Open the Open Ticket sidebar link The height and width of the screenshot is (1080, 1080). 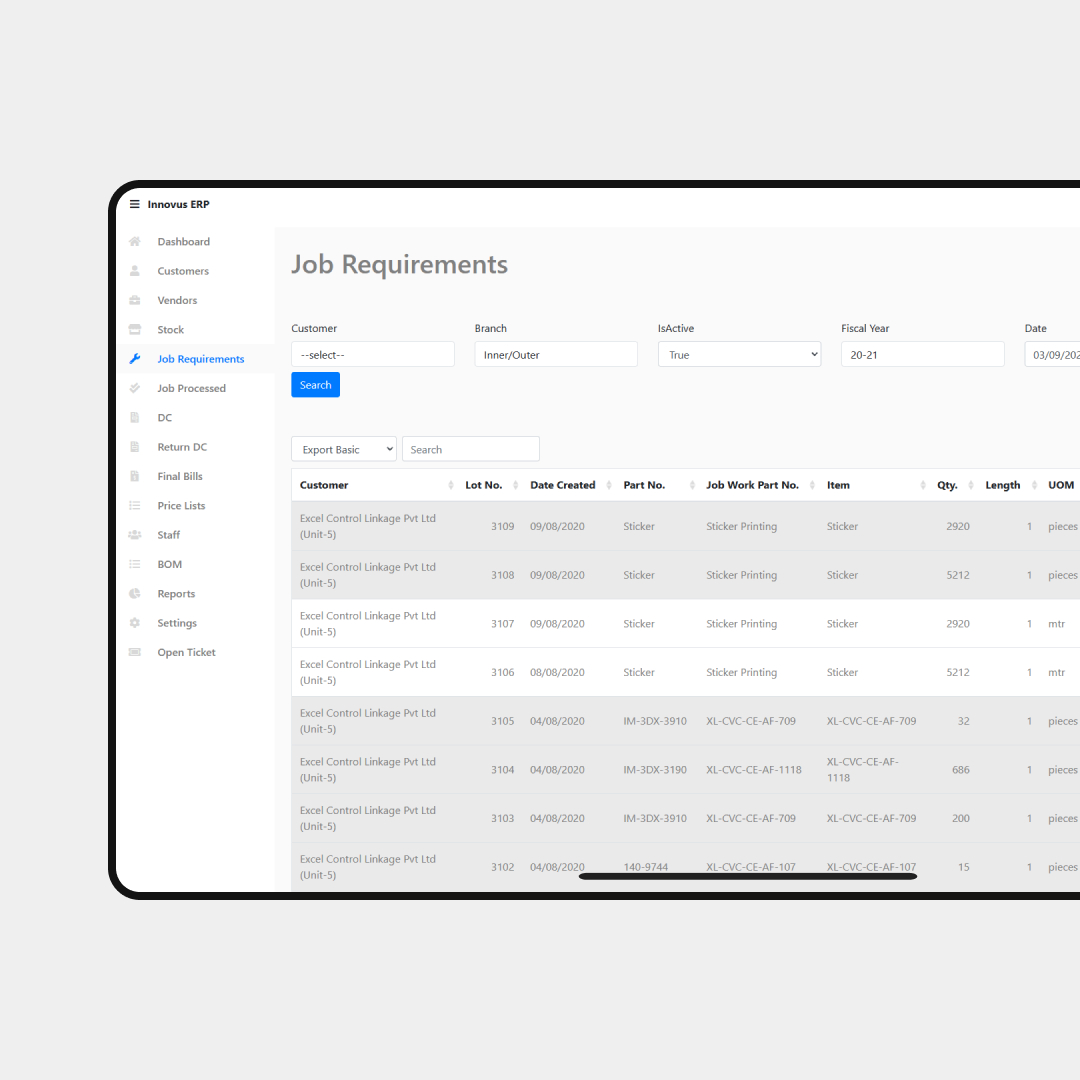[x=186, y=652]
